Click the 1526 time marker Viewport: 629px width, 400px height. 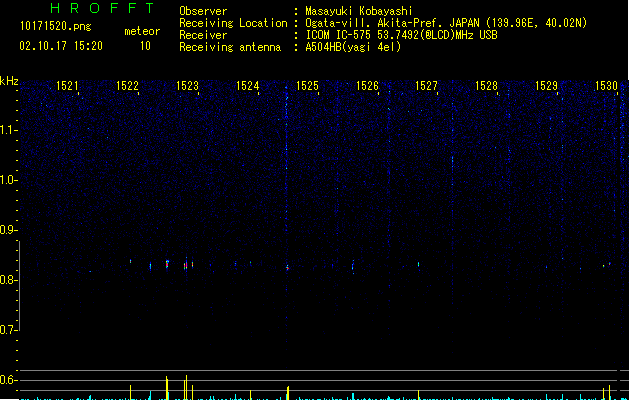[367, 86]
